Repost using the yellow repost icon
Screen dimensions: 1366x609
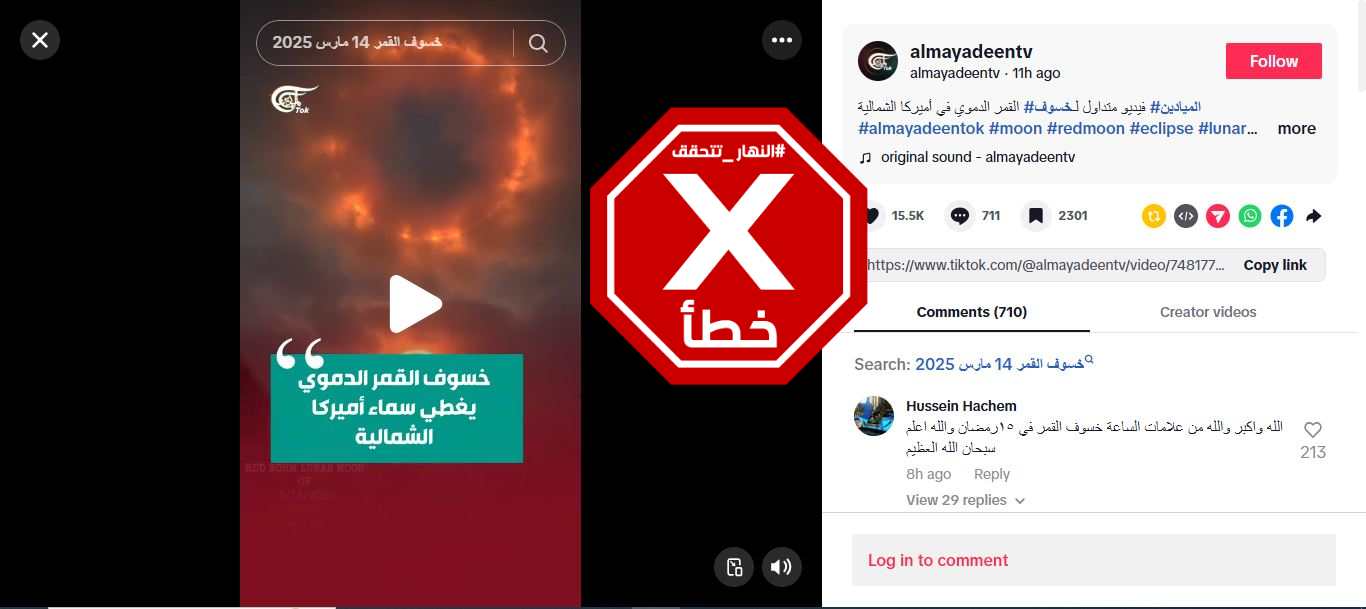(1154, 216)
